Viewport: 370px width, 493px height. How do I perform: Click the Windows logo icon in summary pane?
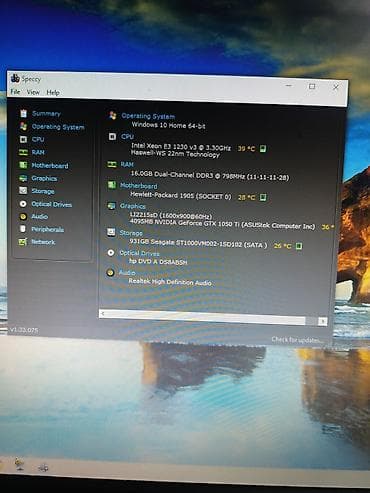(113, 116)
